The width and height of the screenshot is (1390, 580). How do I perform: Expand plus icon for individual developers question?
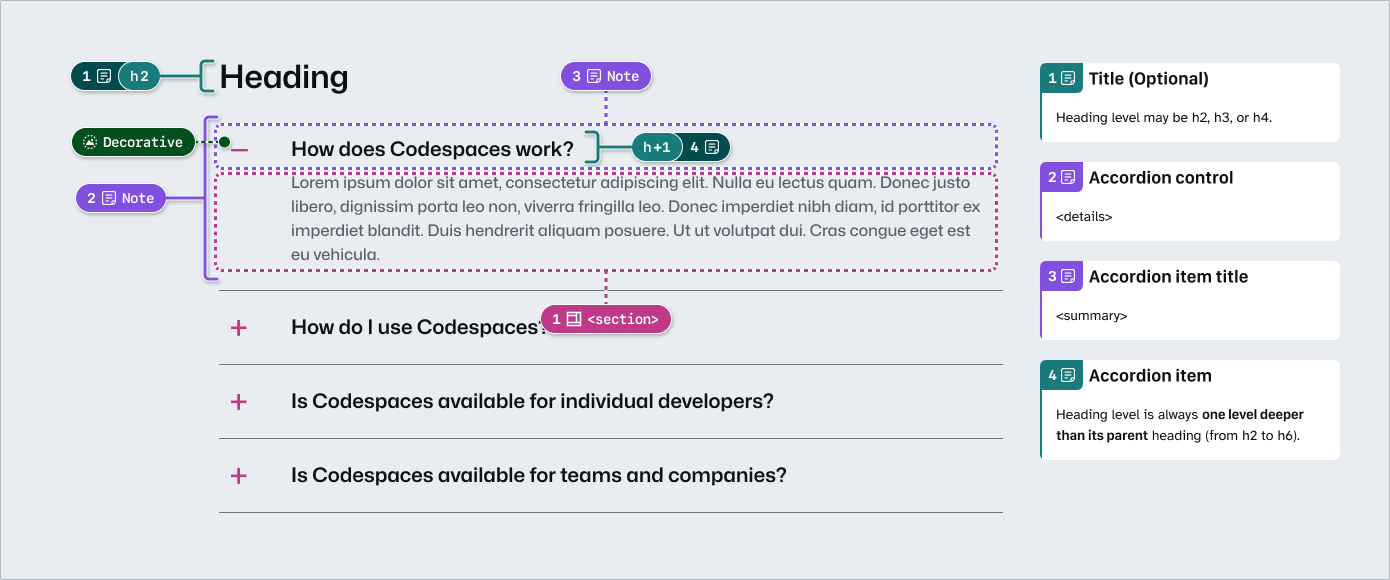pyautogui.click(x=239, y=401)
